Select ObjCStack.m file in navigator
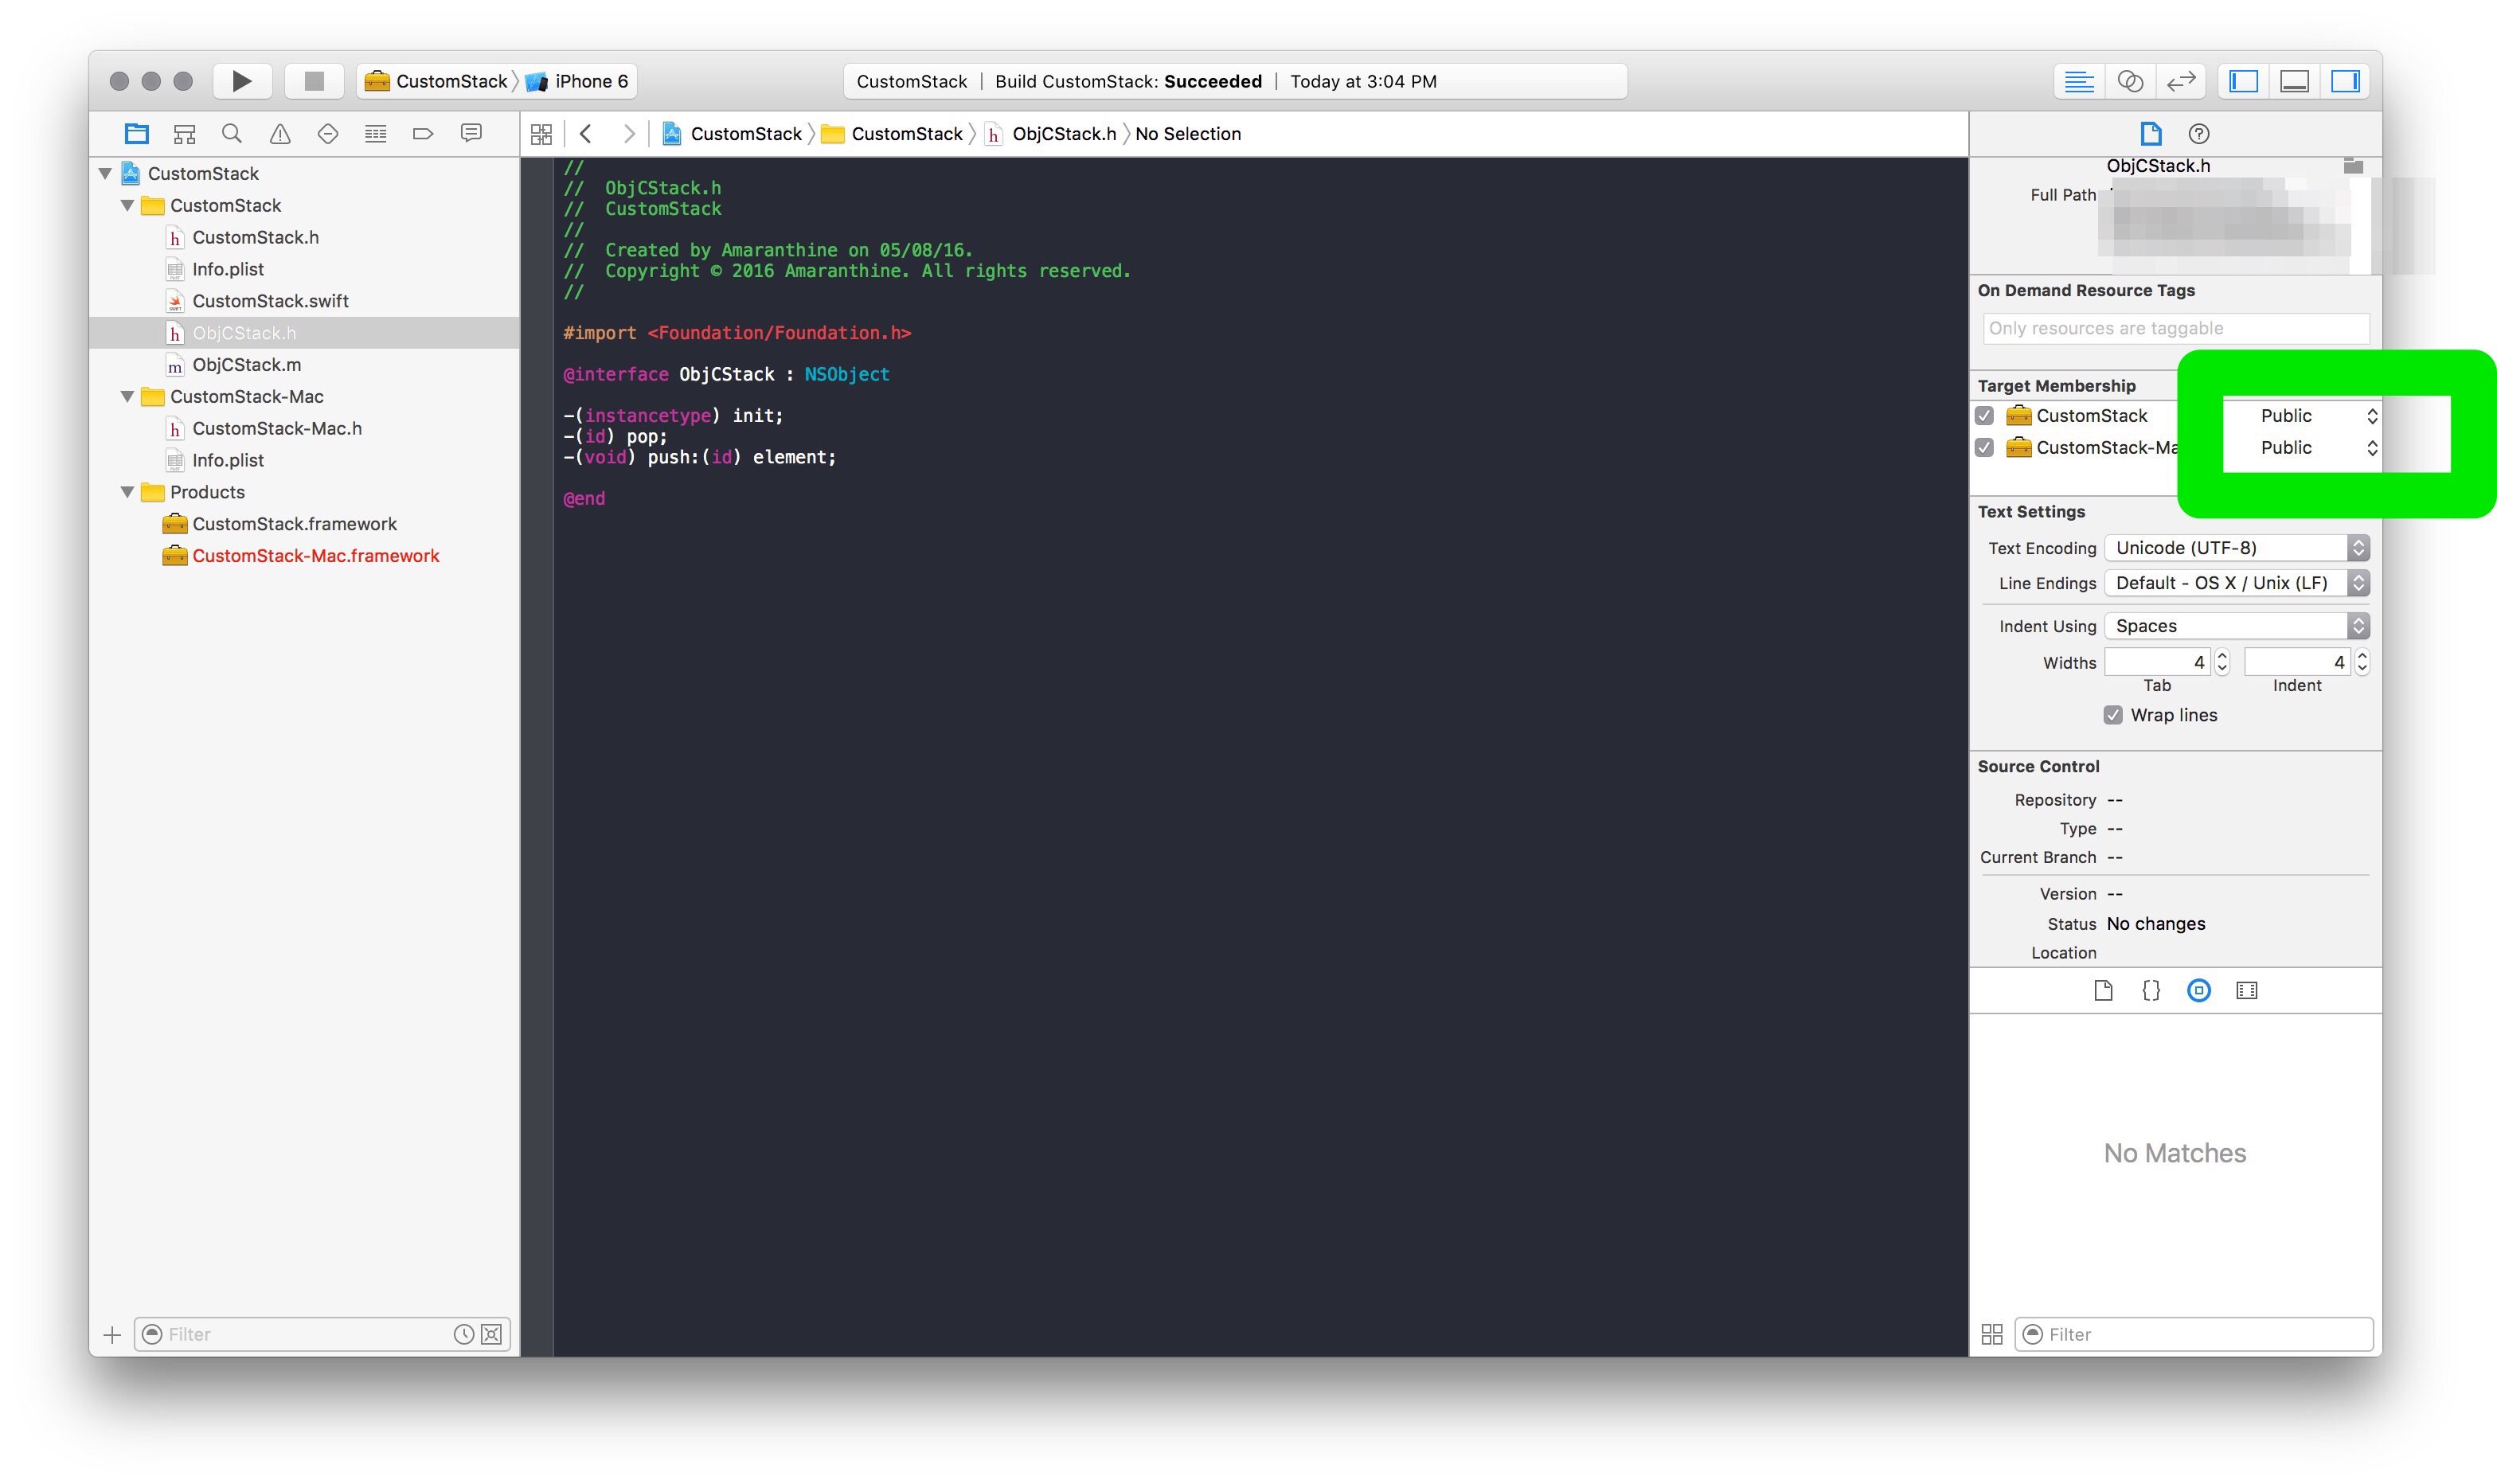This screenshot has width=2497, height=1484. click(246, 365)
